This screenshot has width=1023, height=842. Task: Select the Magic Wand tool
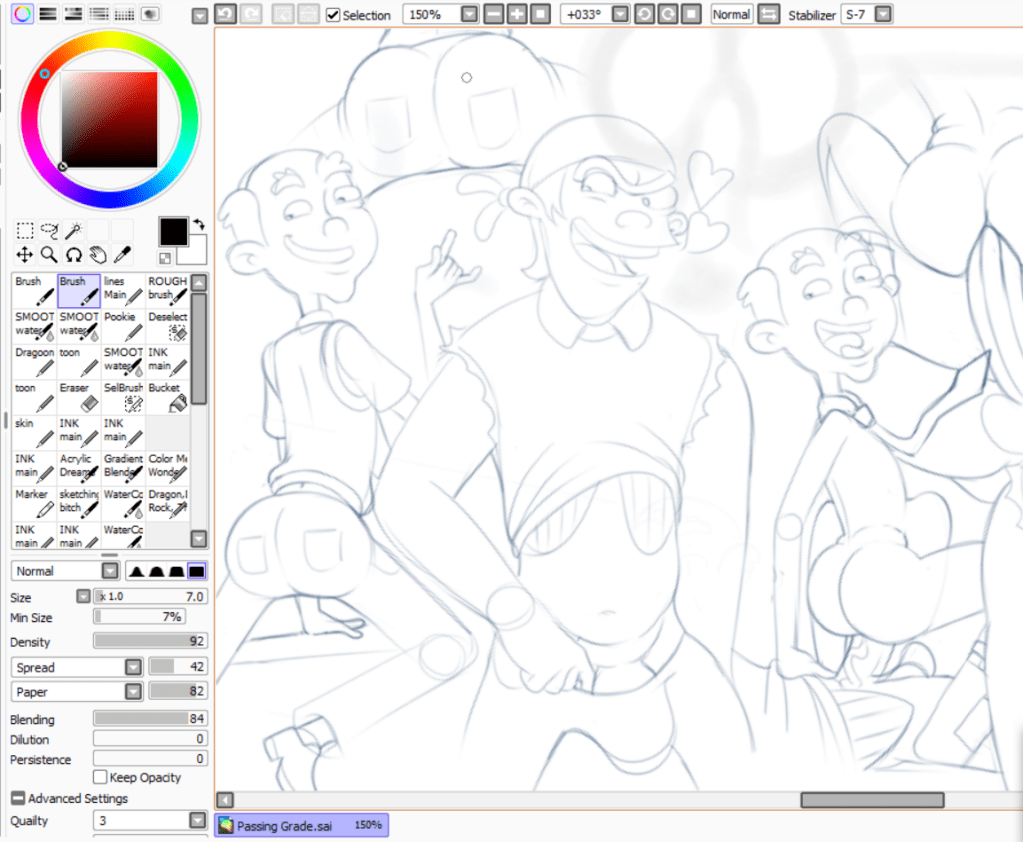[73, 230]
